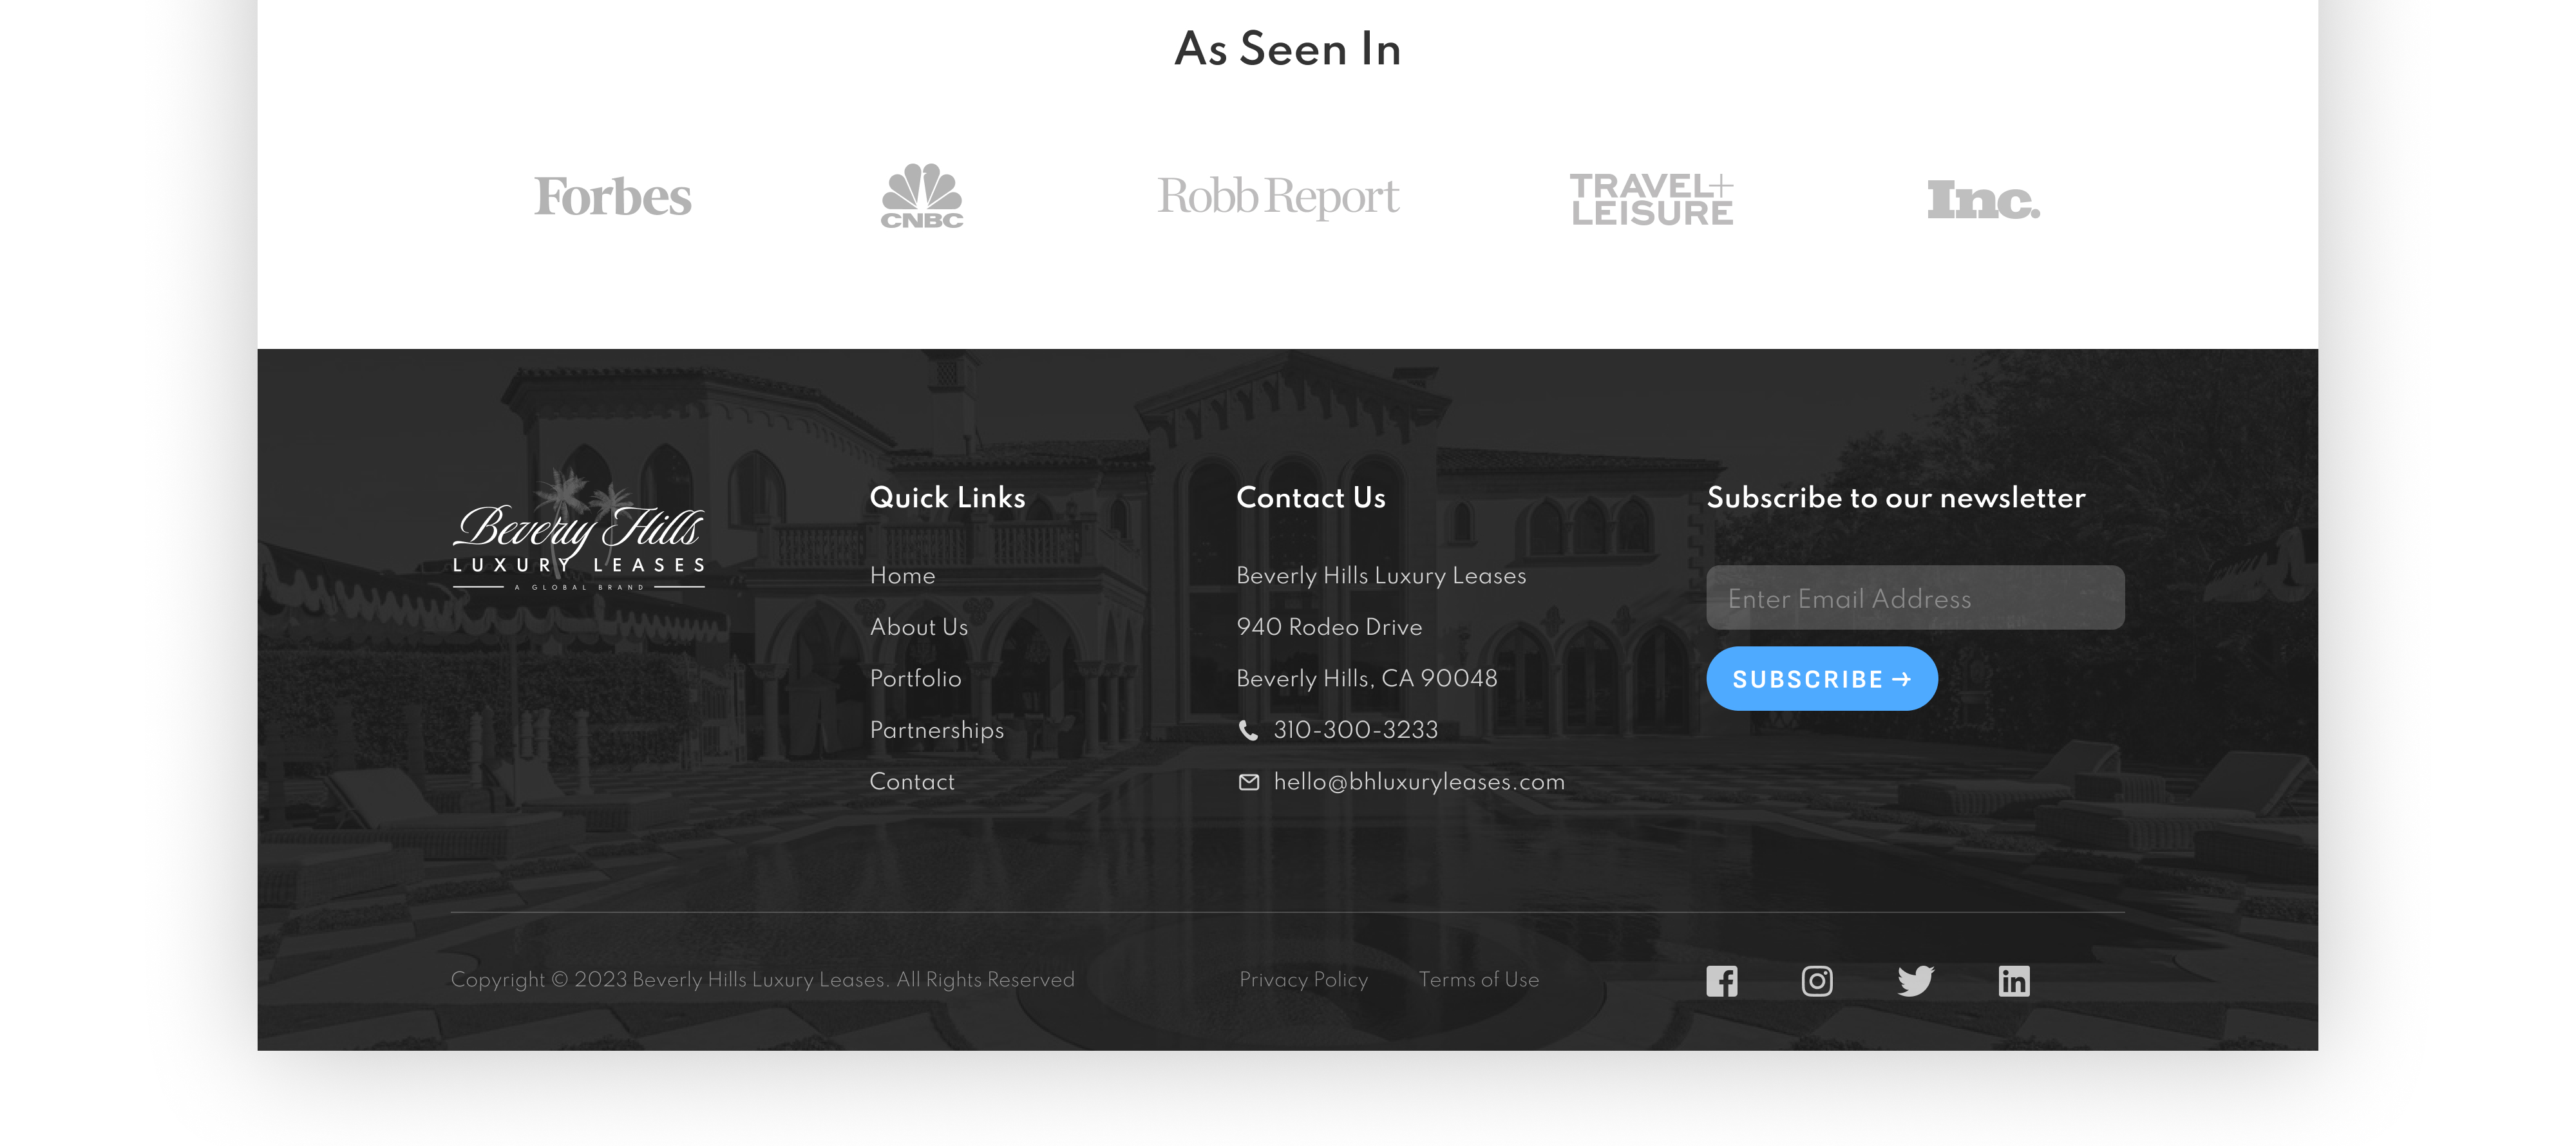Open the Privacy Policy link

click(x=1303, y=980)
